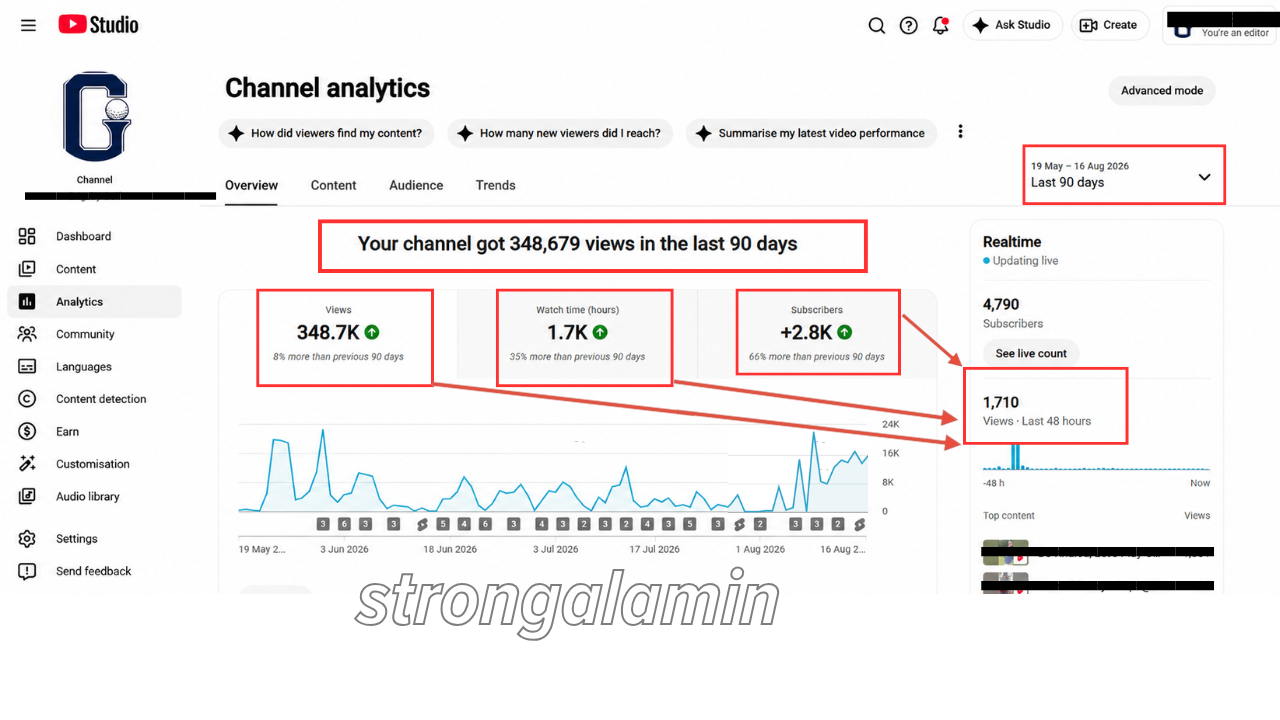Click the Community people icon
This screenshot has height=720, width=1280.
tap(27, 334)
